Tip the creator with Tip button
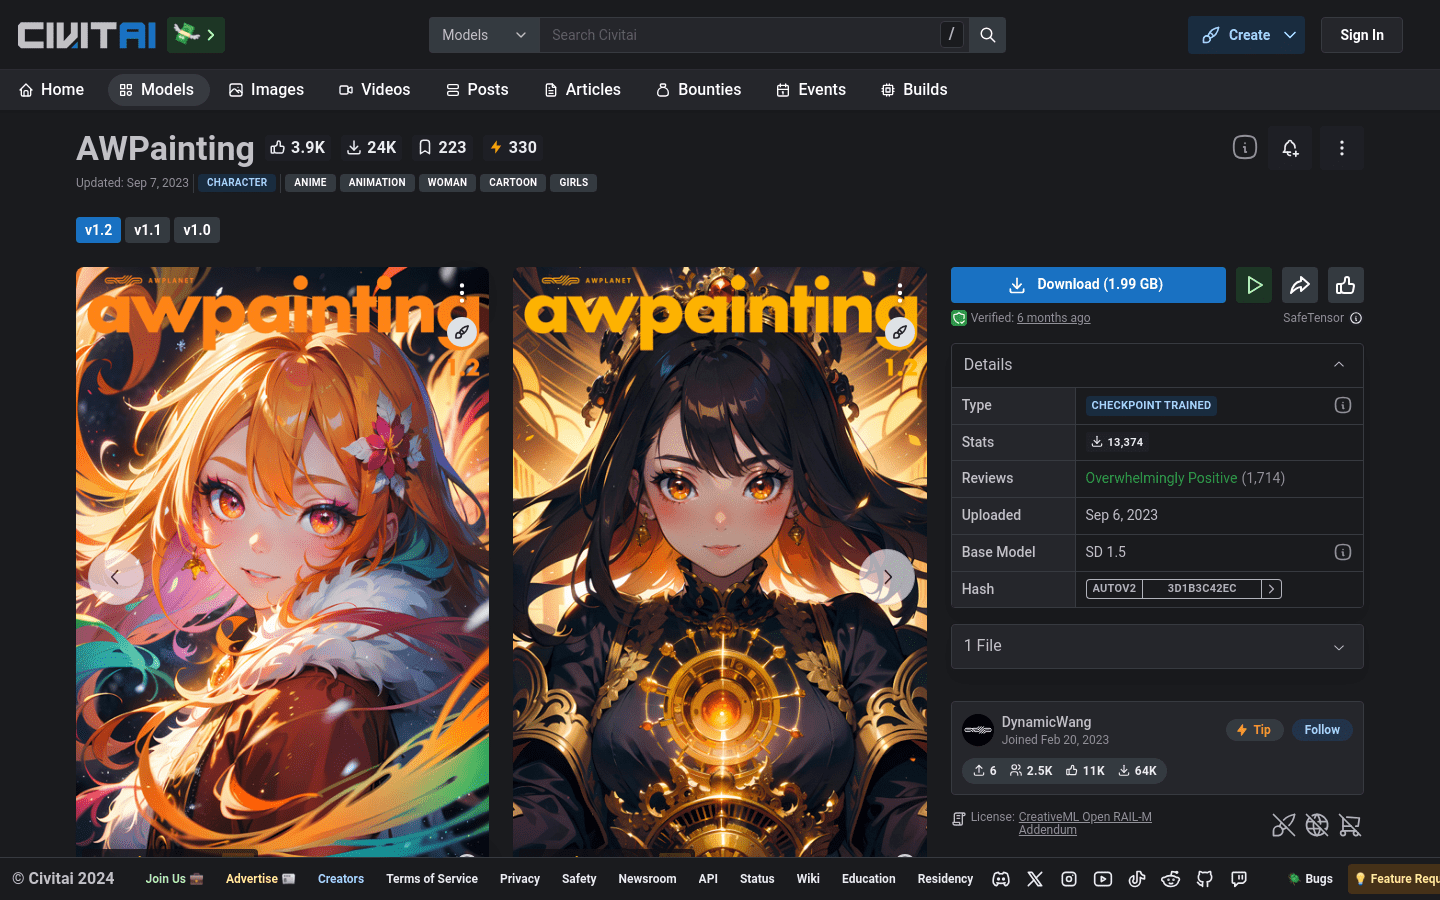The height and width of the screenshot is (900, 1440). click(1254, 730)
